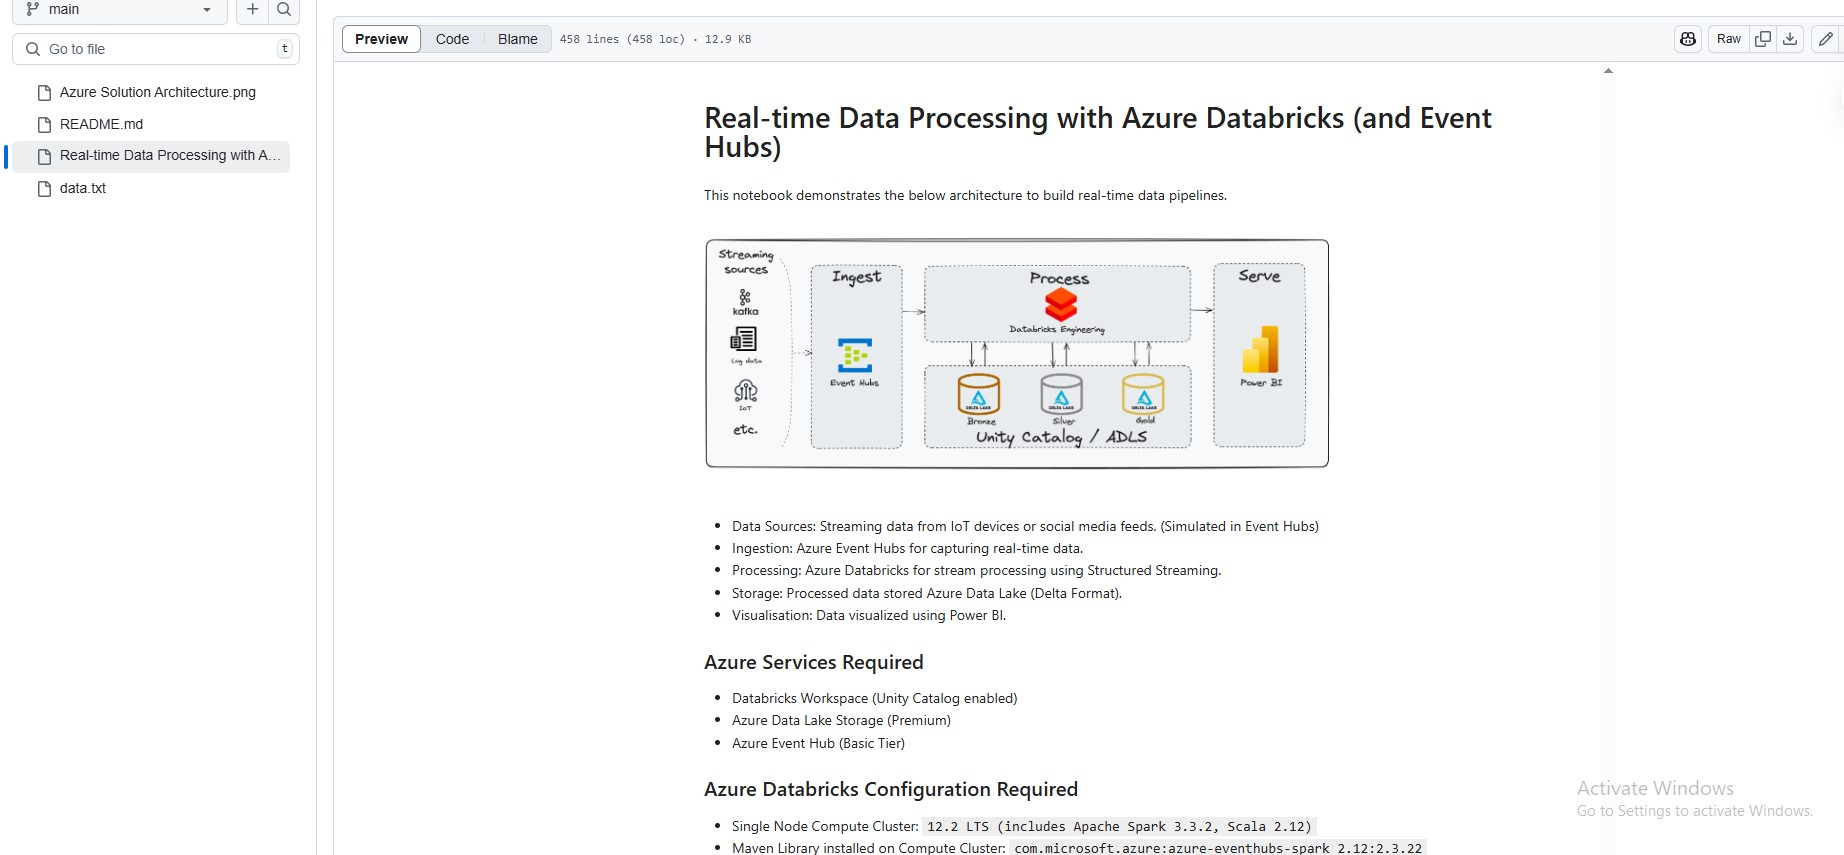1844x855 pixels.
Task: Click the git branch icon
Action: (33, 9)
